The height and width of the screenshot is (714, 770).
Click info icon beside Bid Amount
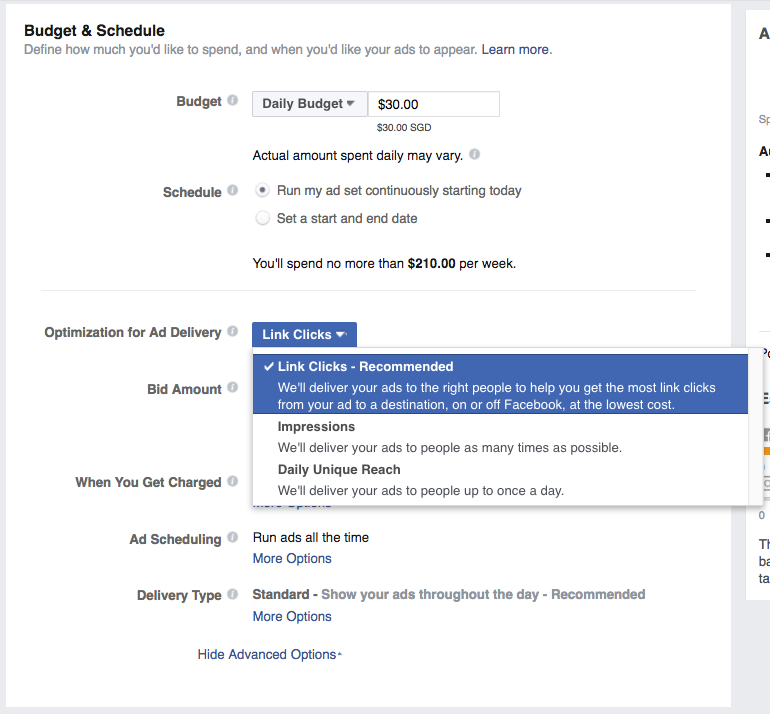coord(233,389)
